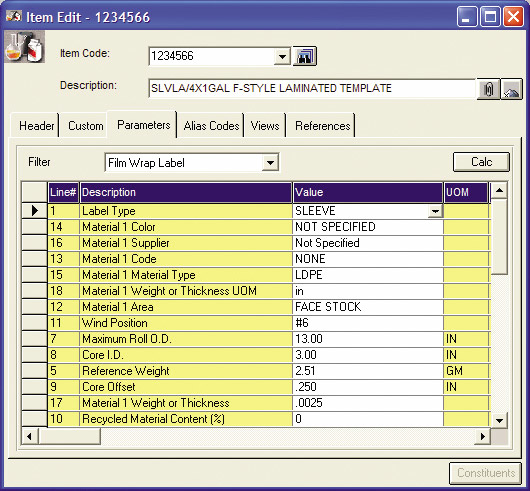Click the Calc button

click(x=481, y=162)
